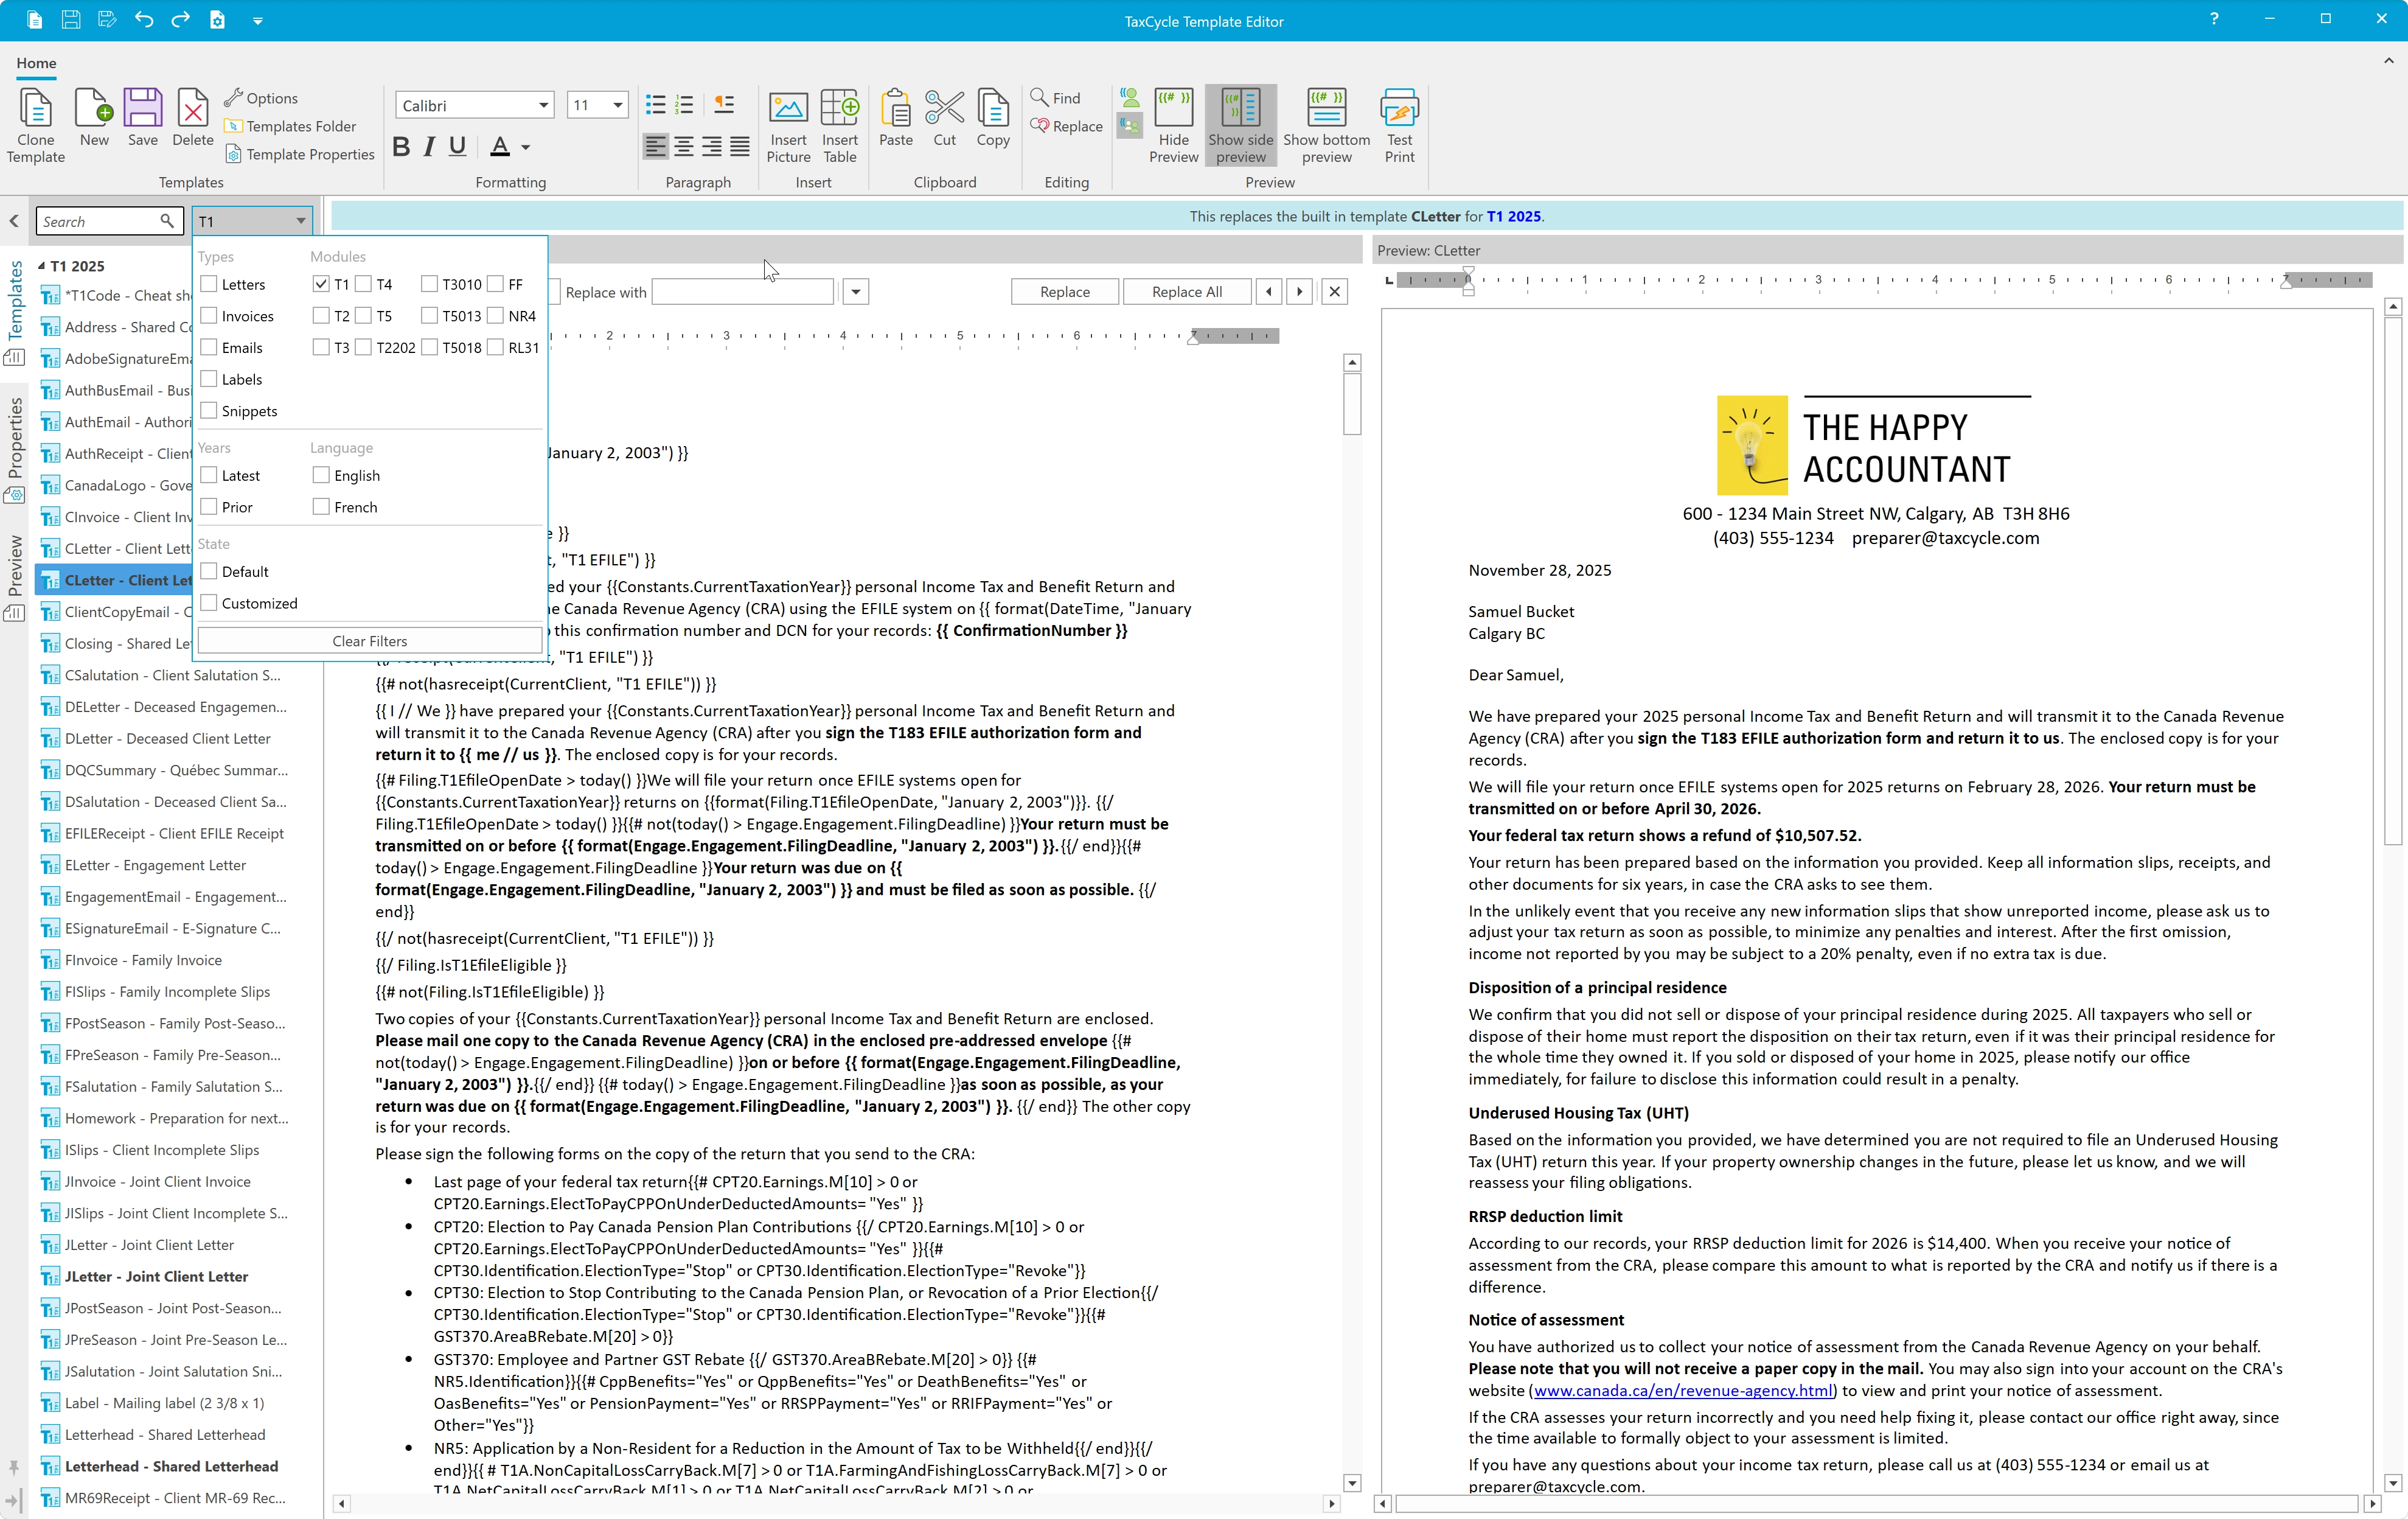Click the Insert Picture icon

pyautogui.click(x=788, y=125)
